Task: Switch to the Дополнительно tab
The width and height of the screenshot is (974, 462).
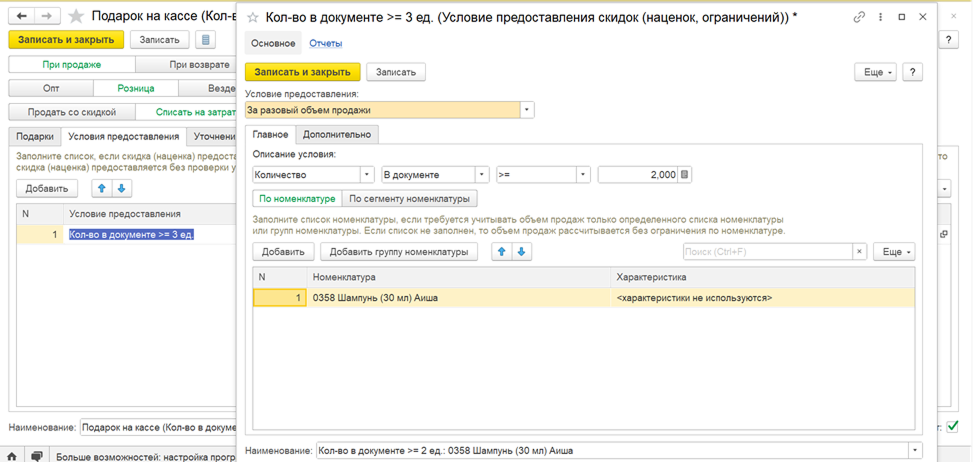Action: 337,134
